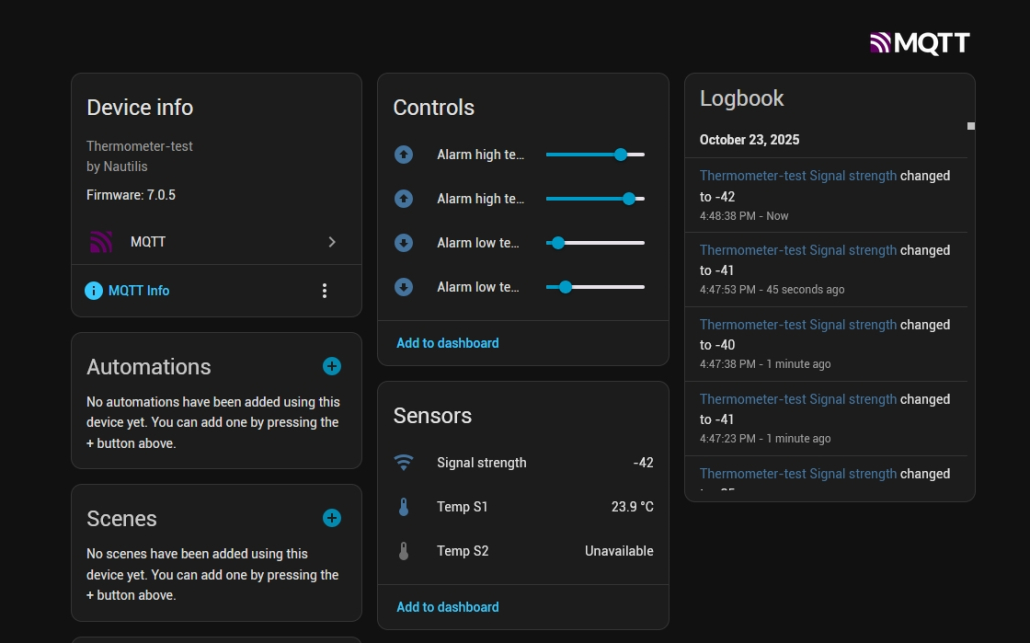Image resolution: width=1030 pixels, height=643 pixels.
Task: Click the topmost Alarm high temperature slider
Action: click(595, 155)
